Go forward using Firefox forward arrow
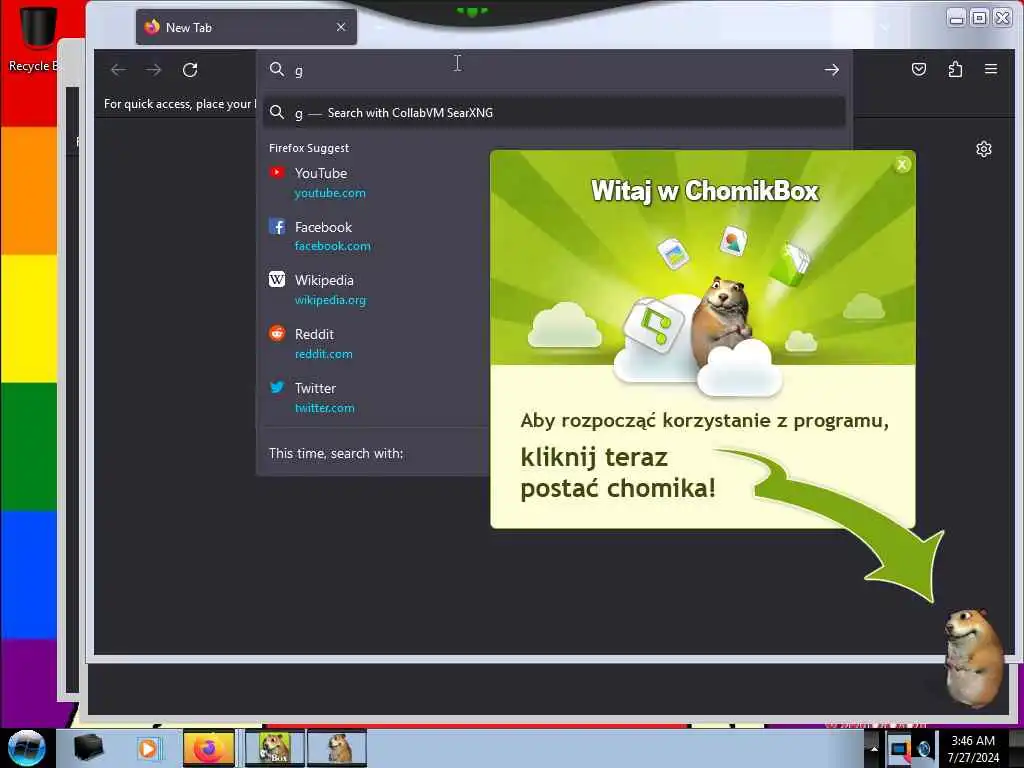The height and width of the screenshot is (768, 1024). pyautogui.click(x=154, y=70)
